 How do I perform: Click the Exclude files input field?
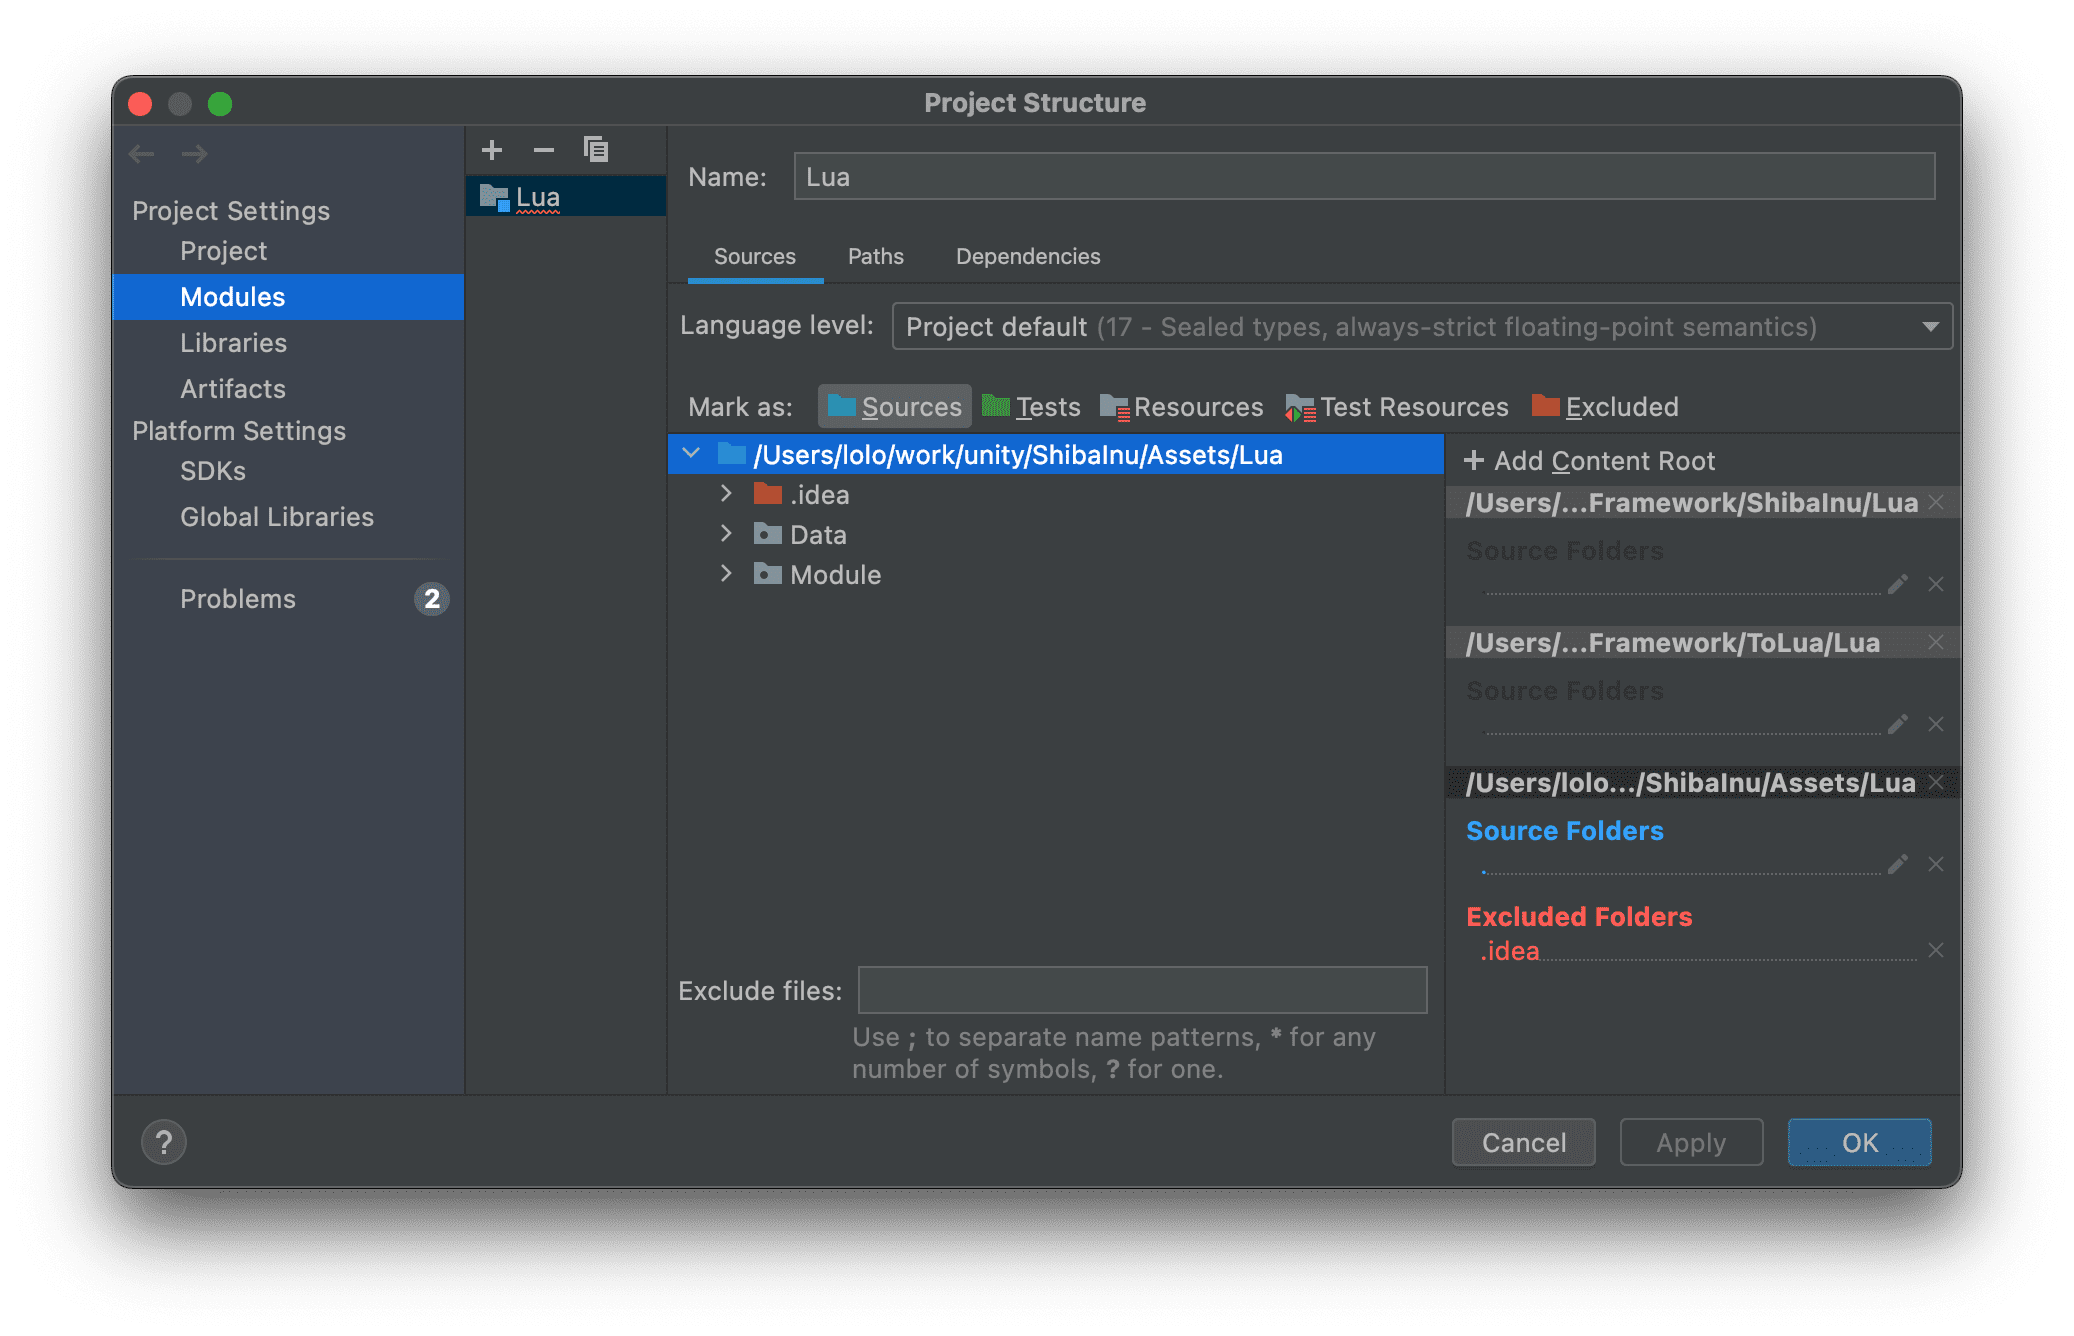1142,990
